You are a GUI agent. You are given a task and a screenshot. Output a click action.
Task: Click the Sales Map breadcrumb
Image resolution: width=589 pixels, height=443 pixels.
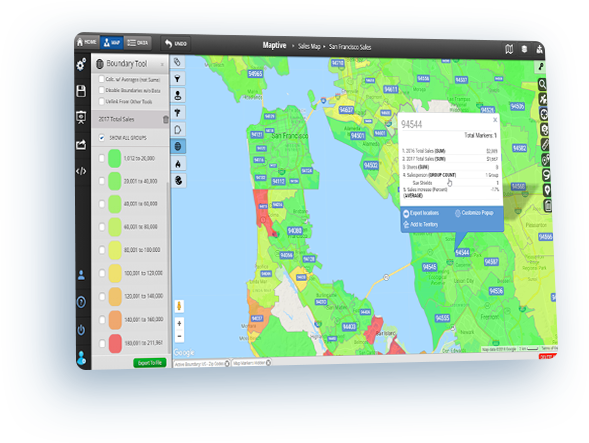pos(309,46)
